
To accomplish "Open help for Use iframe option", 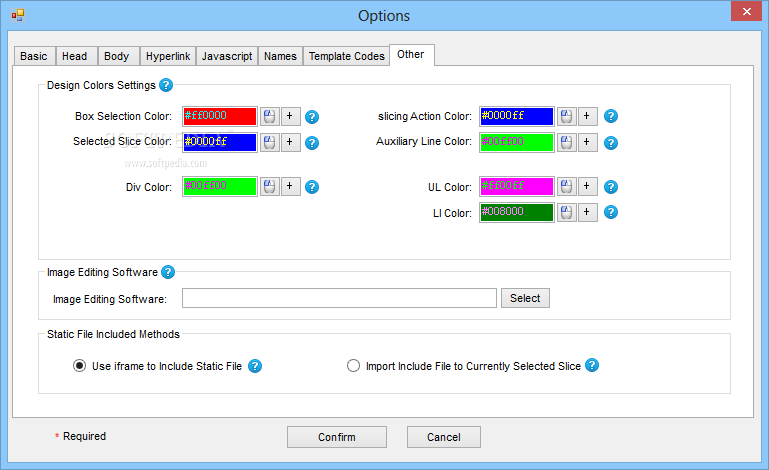I will click(255, 366).
